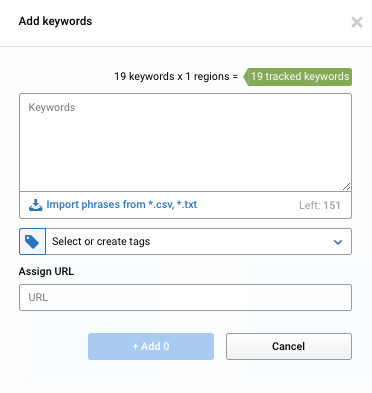
Task: Click the Add keywords dialog title
Action: [55, 21]
